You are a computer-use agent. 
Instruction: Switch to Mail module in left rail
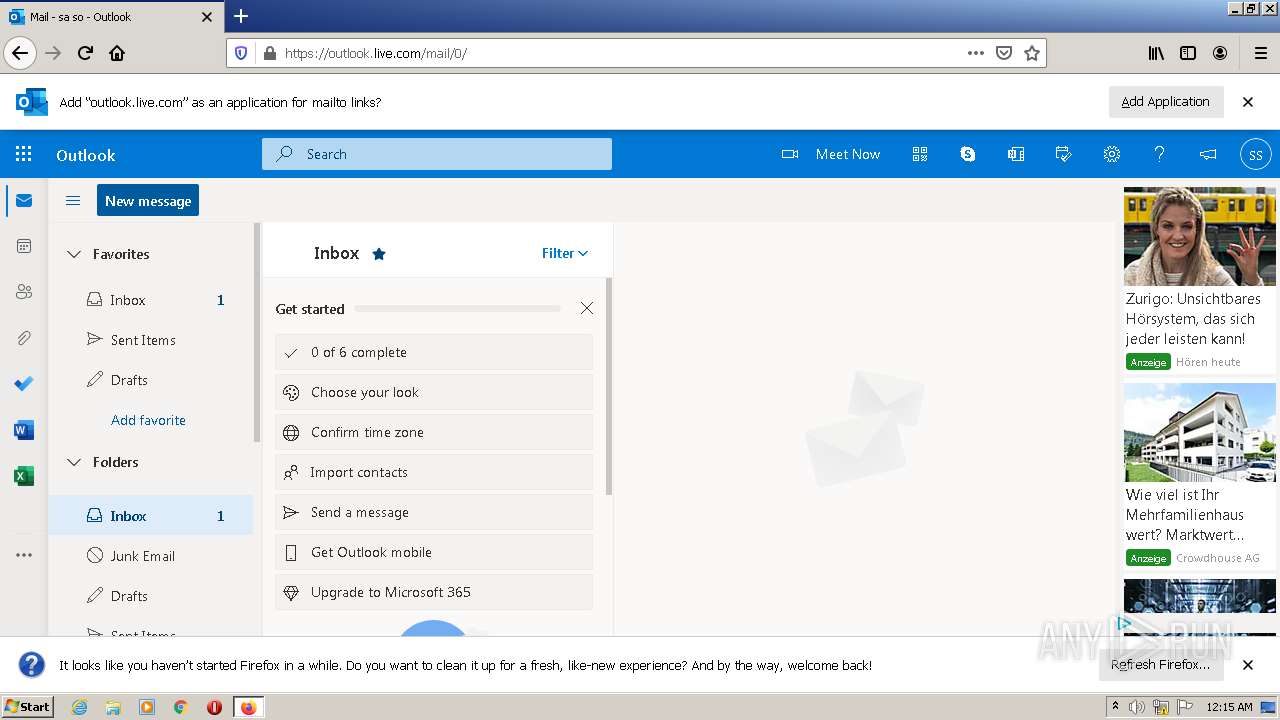[x=24, y=201]
